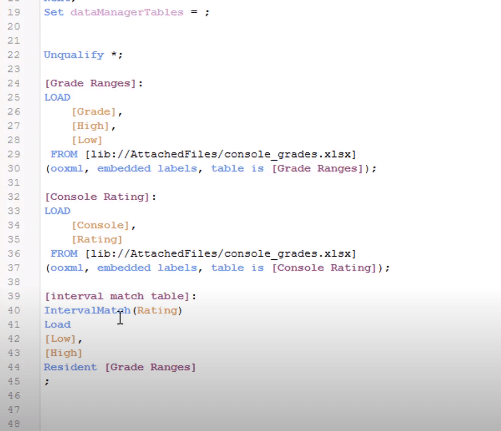Click the FROM keyword on line 29

tap(64, 154)
